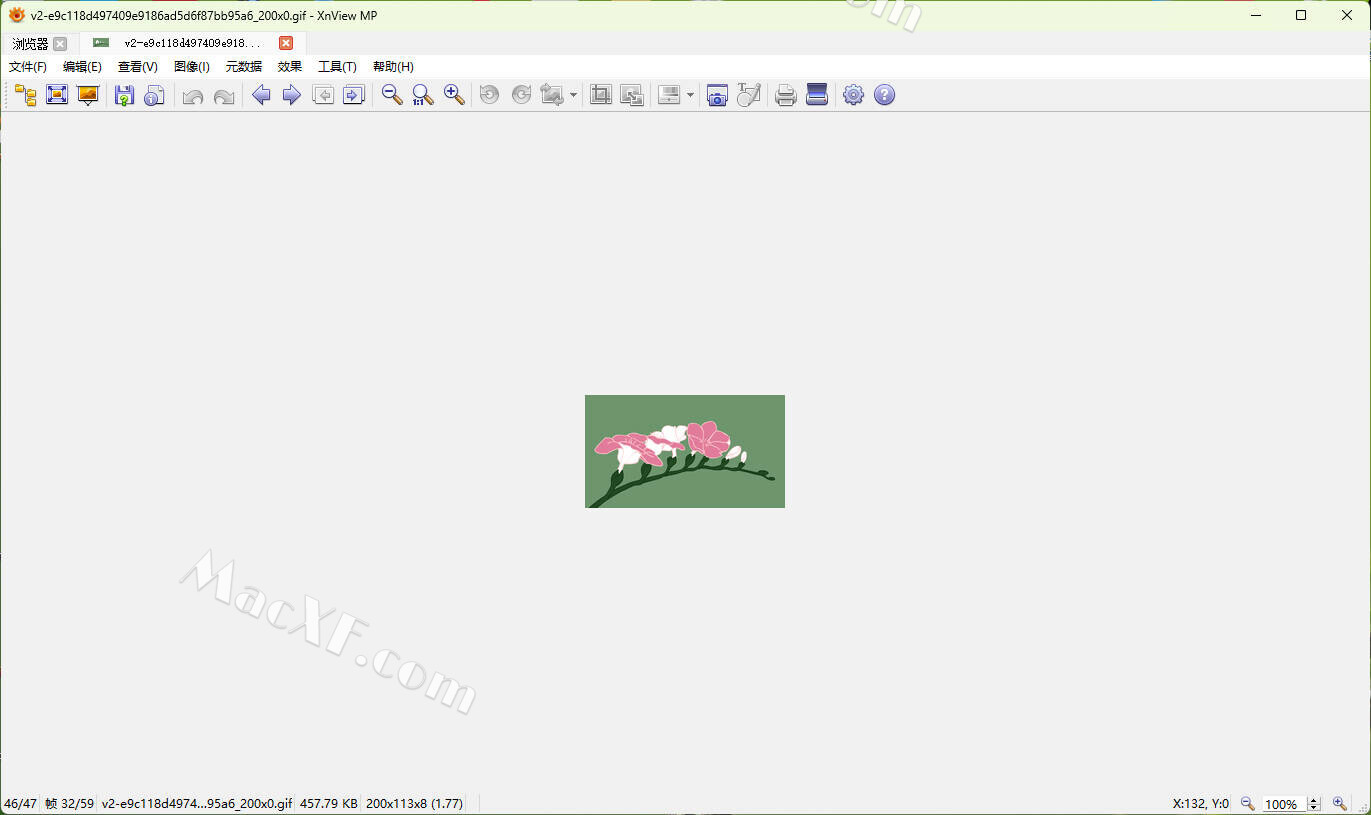Open the lossless transform dropdown arrow

click(x=573, y=96)
